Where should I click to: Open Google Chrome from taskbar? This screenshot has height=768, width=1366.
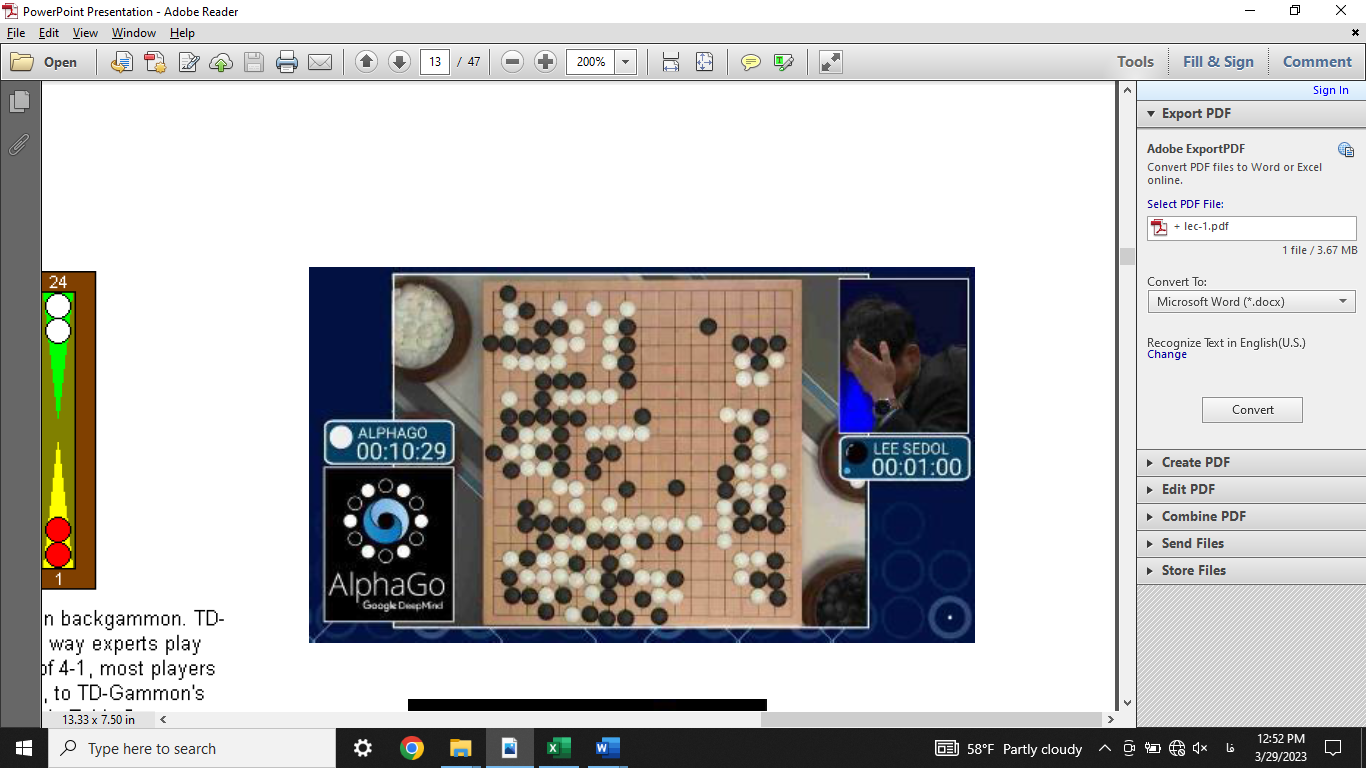[x=412, y=748]
